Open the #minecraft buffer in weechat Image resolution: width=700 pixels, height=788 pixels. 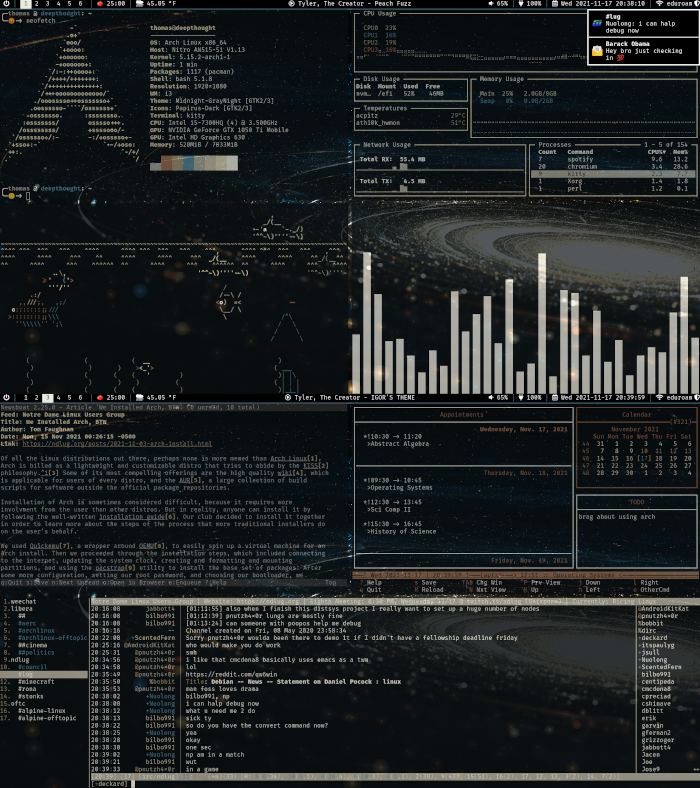click(x=36, y=681)
